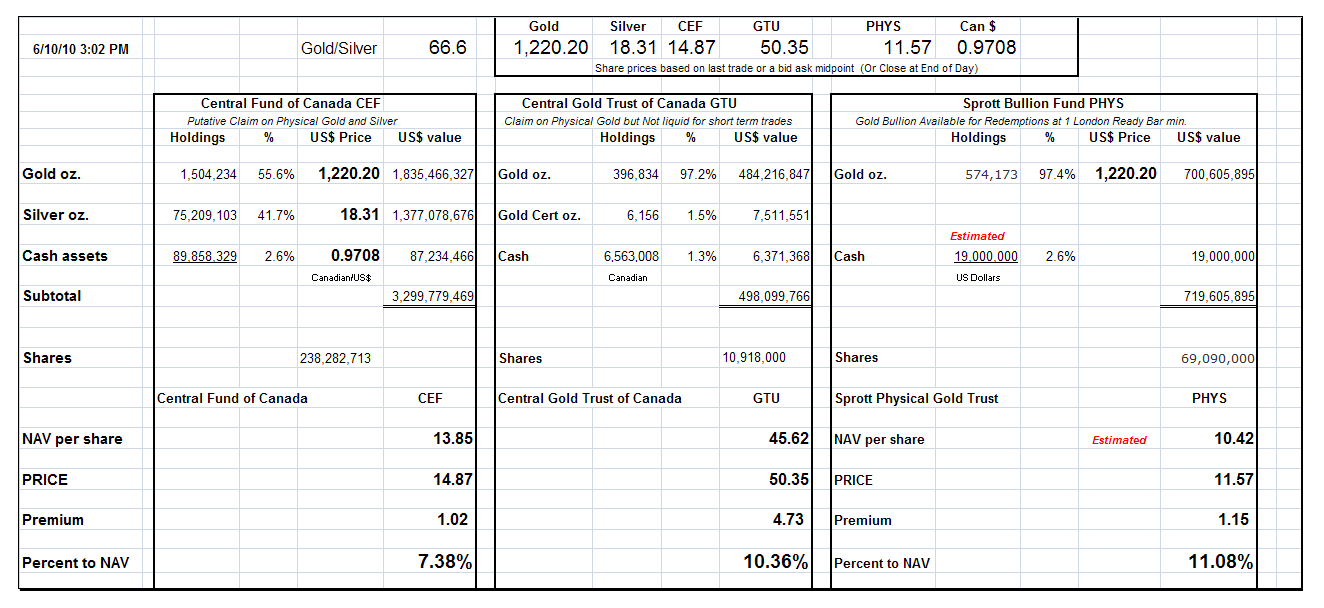Viewport: 1324px width, 608px height.
Task: Select the Gold/Silver ratio value 66.6
Action: point(447,47)
